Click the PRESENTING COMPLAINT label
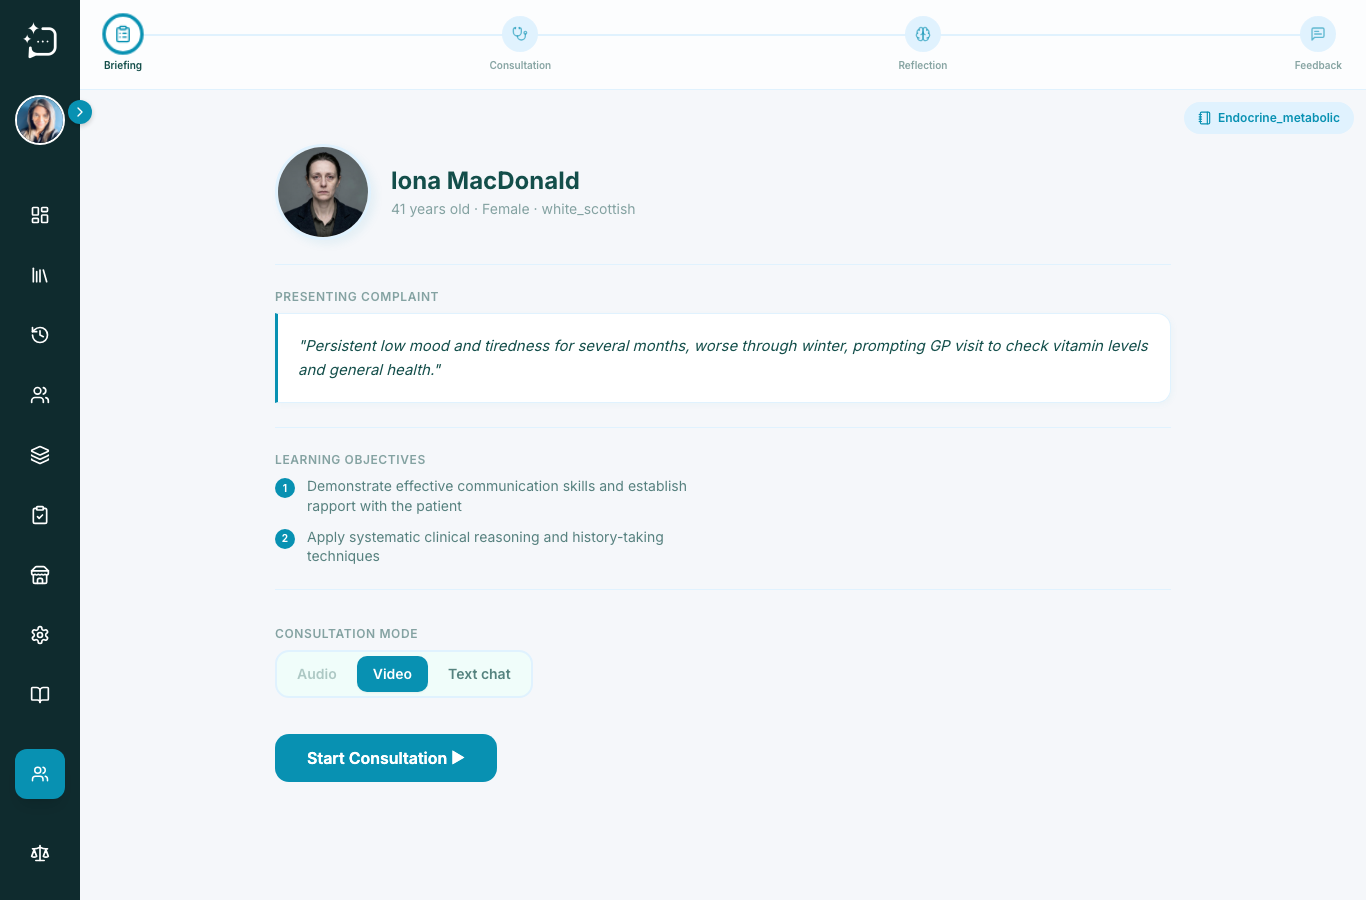This screenshot has width=1366, height=900. 357,297
